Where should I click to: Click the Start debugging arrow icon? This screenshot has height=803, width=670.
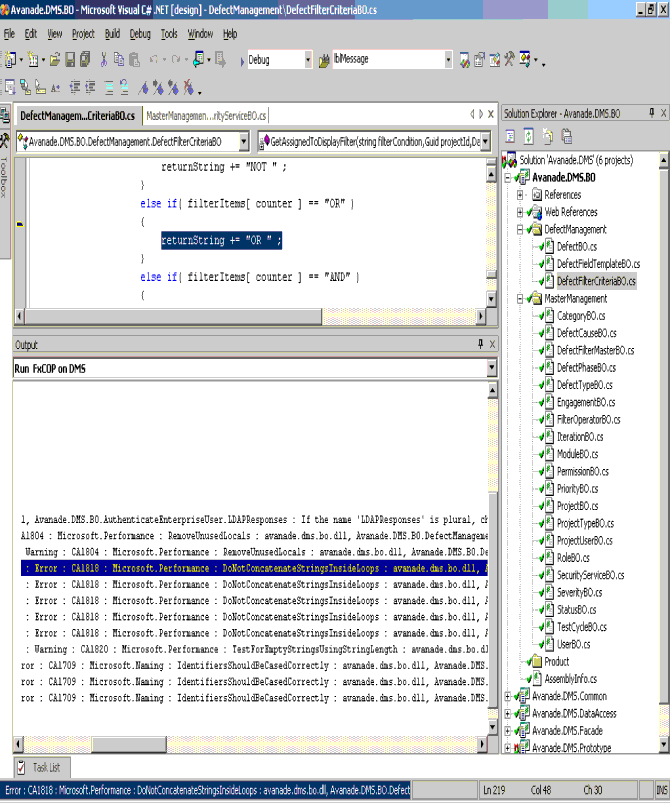pyautogui.click(x=242, y=61)
